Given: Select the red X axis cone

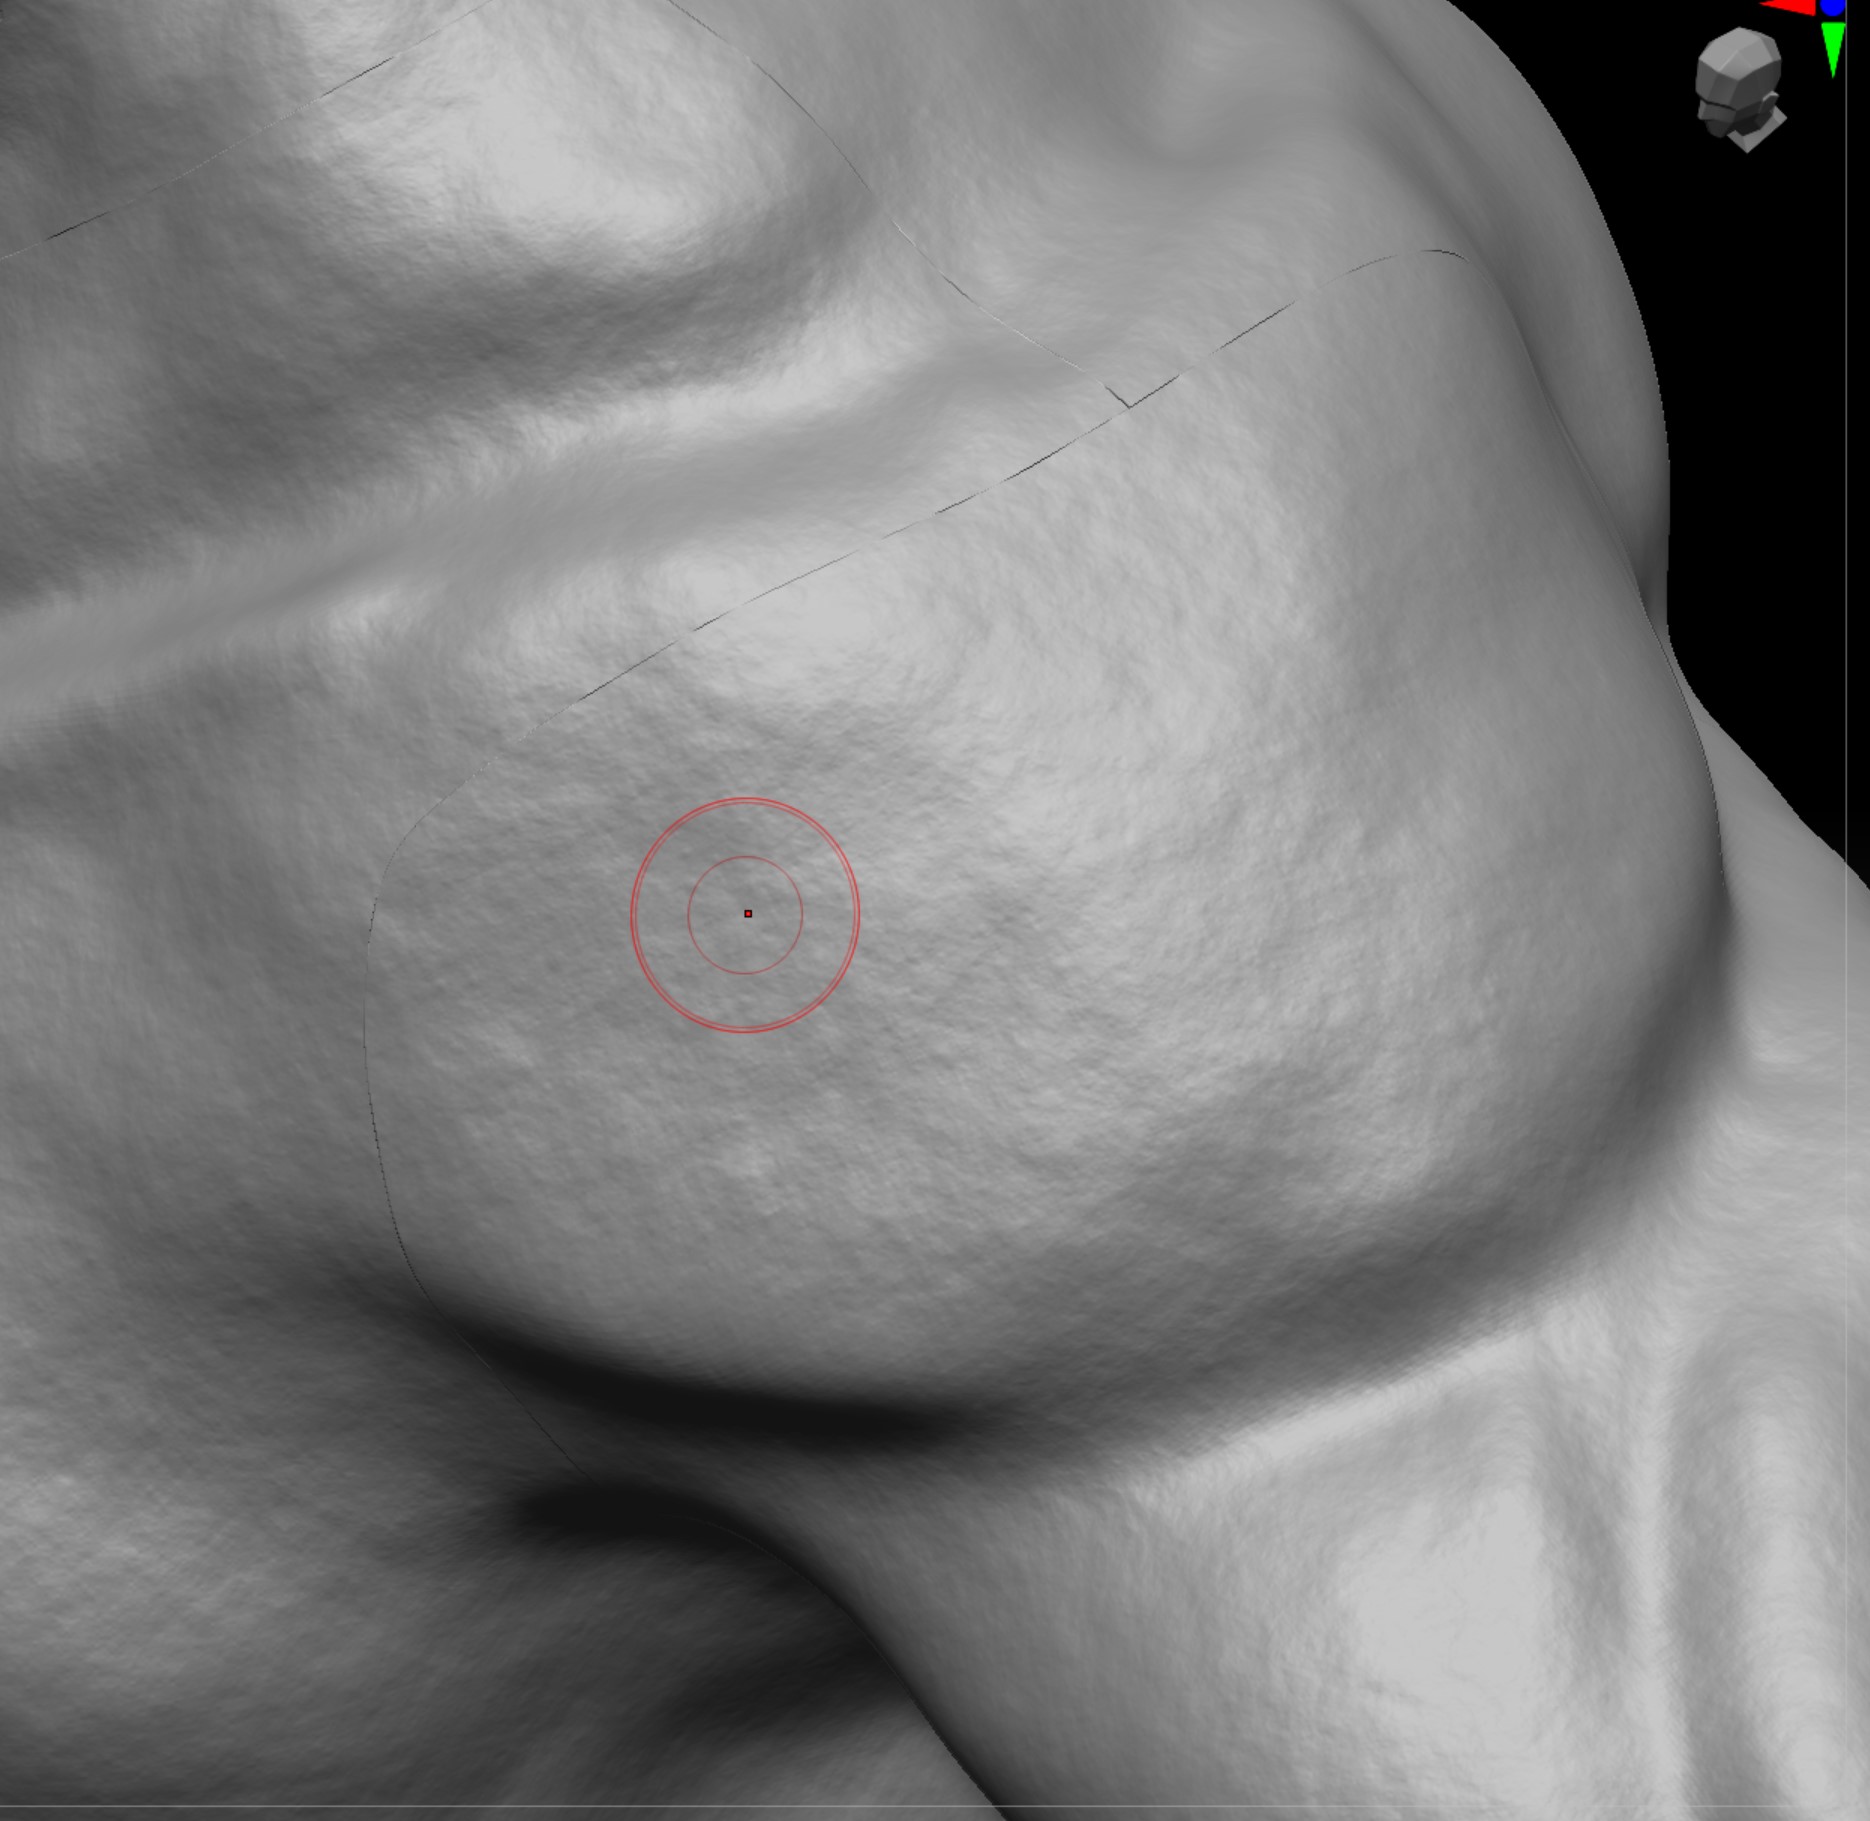Looking at the screenshot, I should tap(1788, 7).
